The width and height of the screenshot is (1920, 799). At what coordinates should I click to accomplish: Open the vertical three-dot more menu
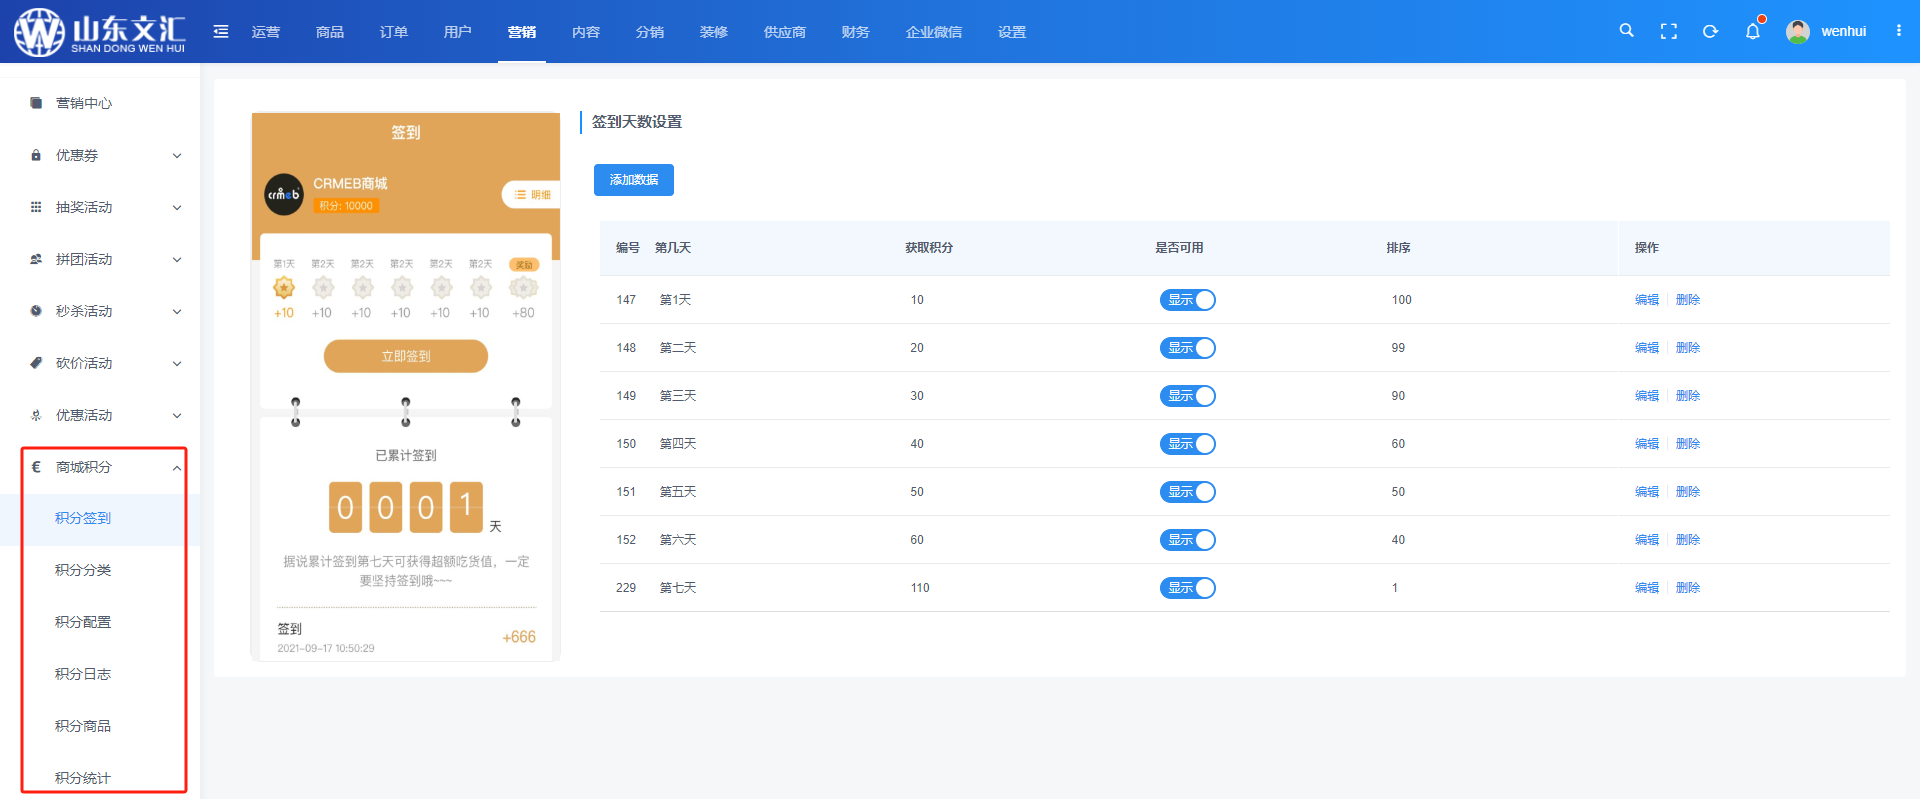coord(1899,31)
